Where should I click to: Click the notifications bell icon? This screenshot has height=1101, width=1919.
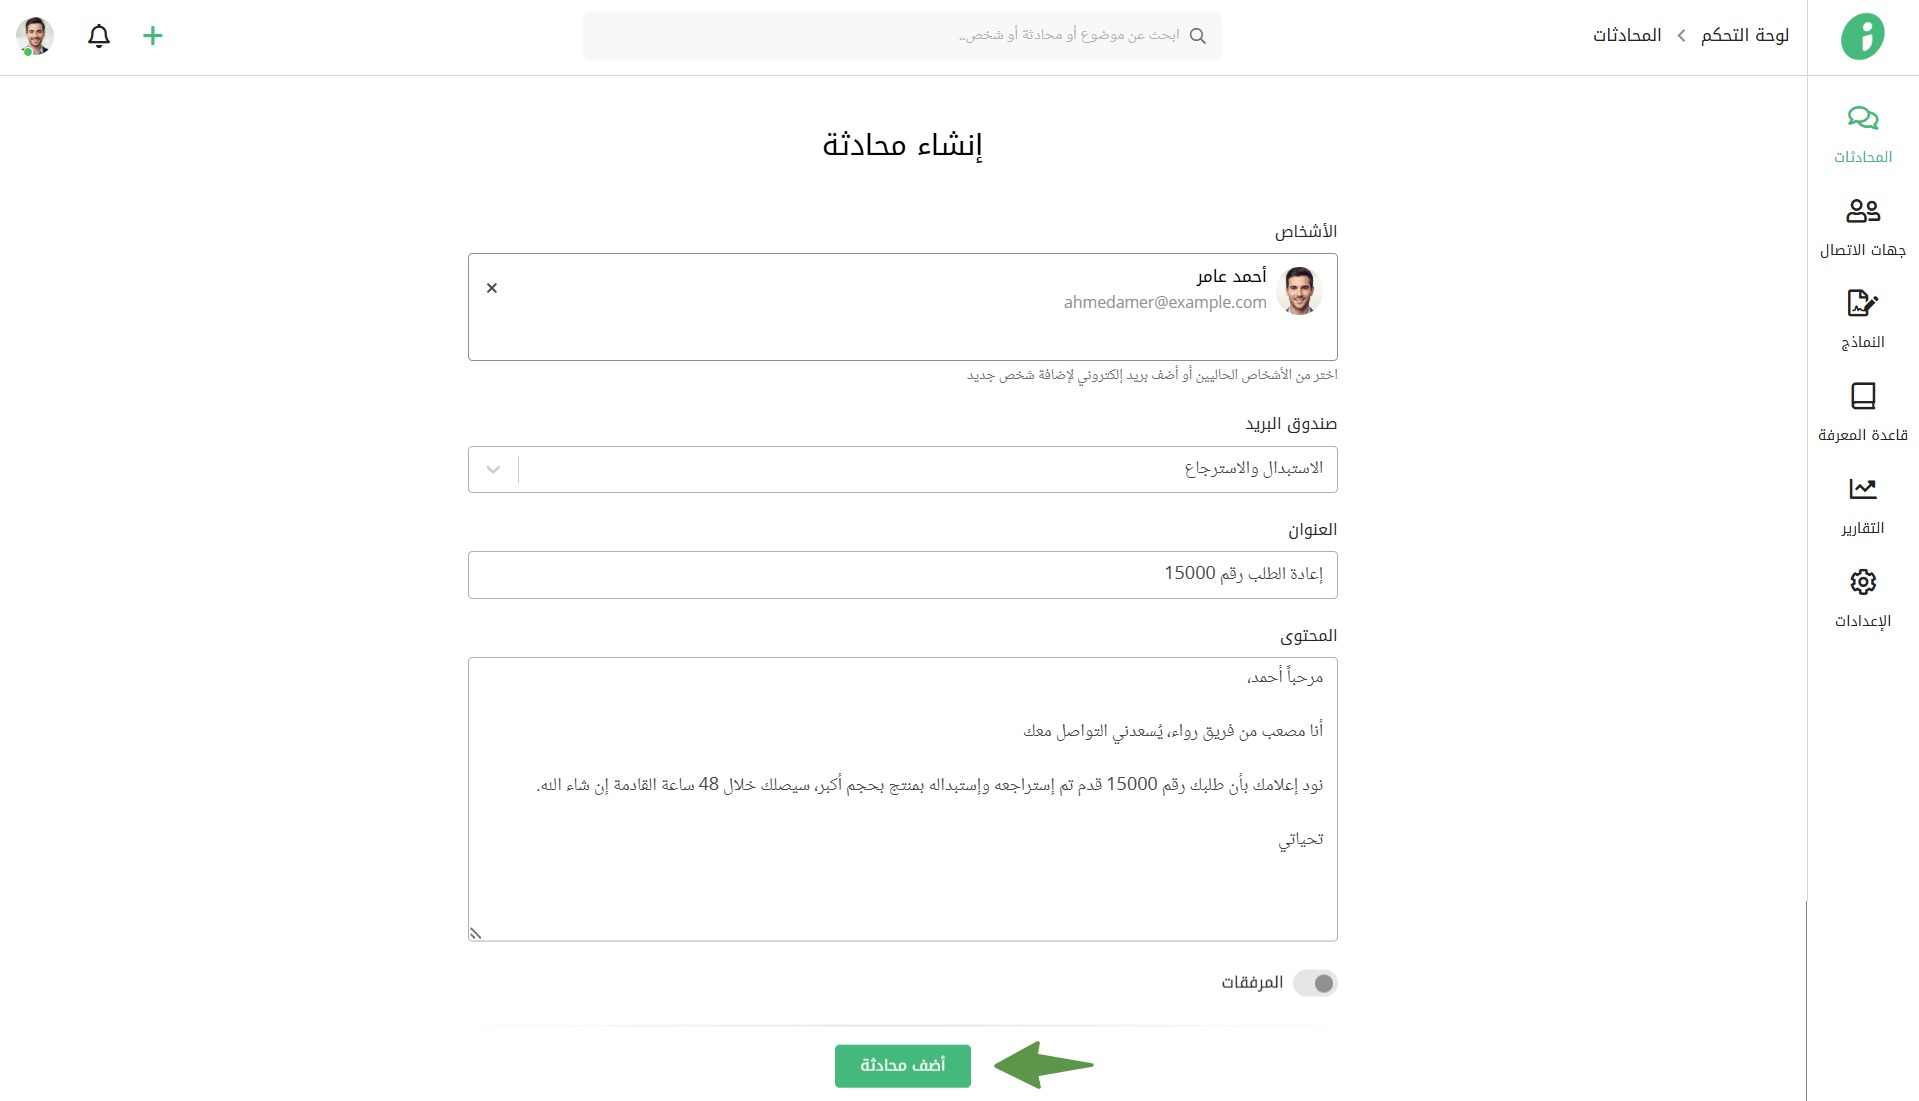point(99,36)
